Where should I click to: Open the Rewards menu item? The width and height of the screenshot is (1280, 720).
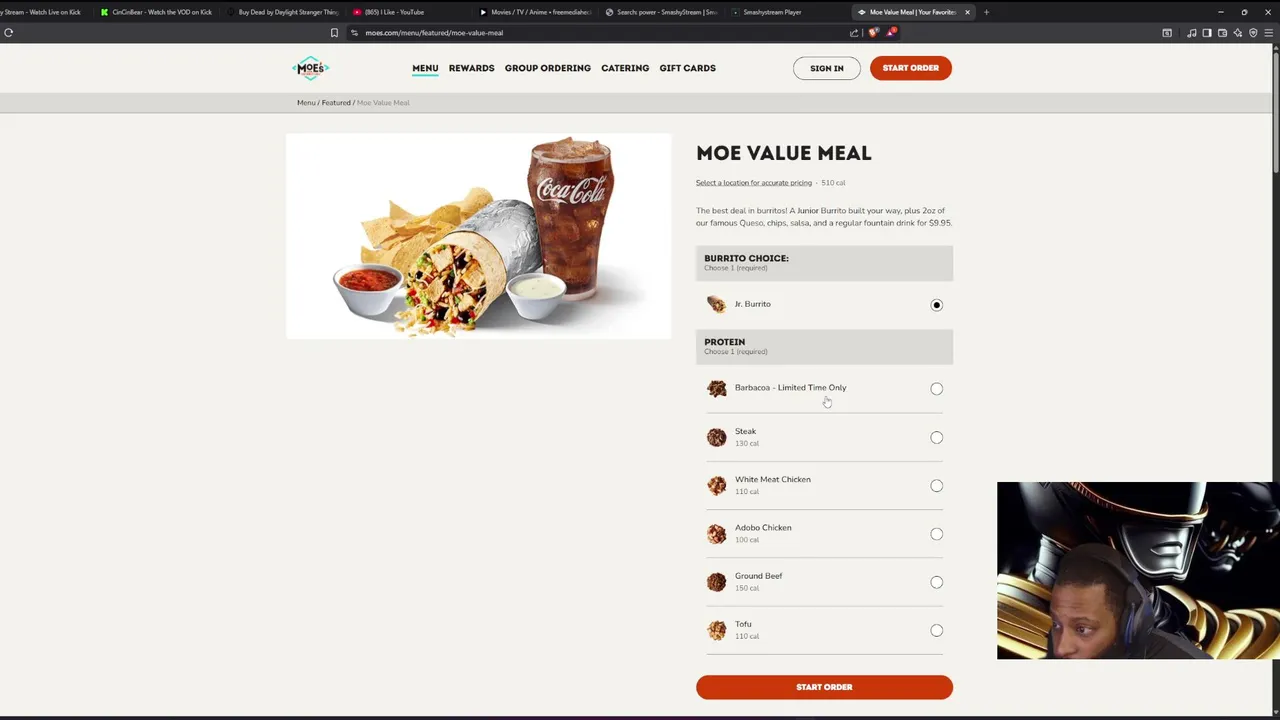[471, 68]
